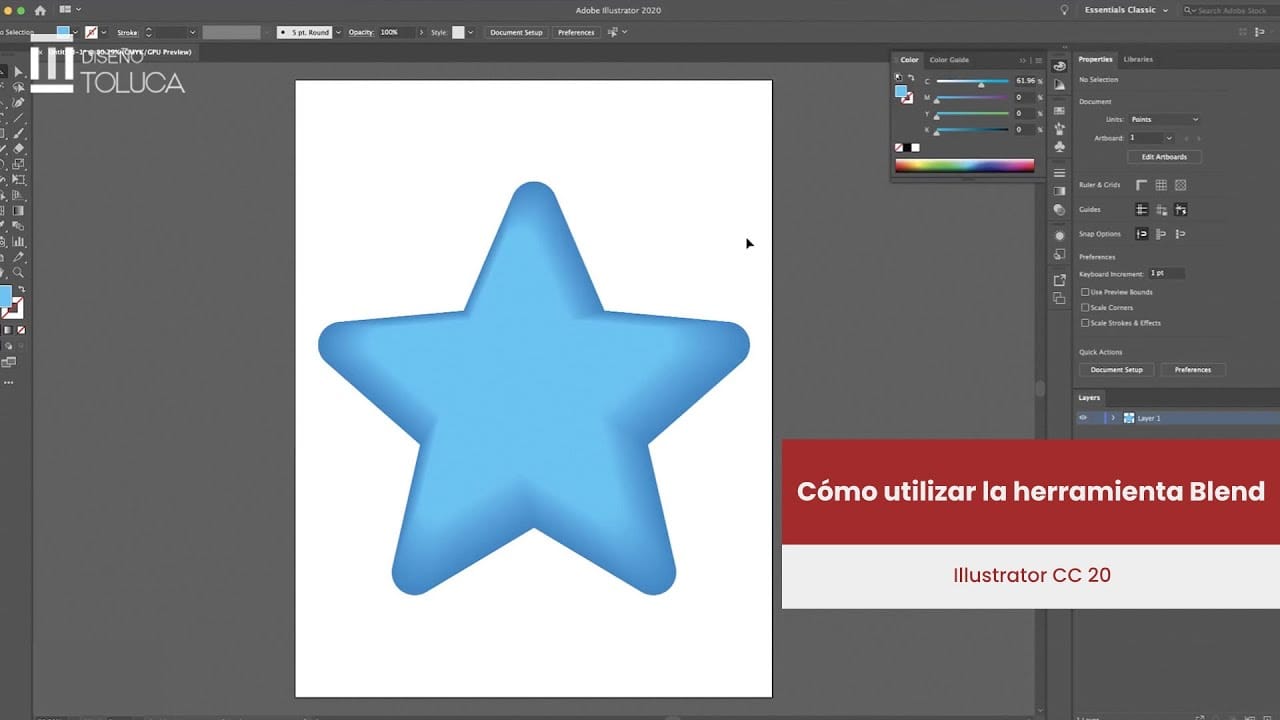
Task: Open Edit Toolbar three-dots menu
Action: point(9,383)
